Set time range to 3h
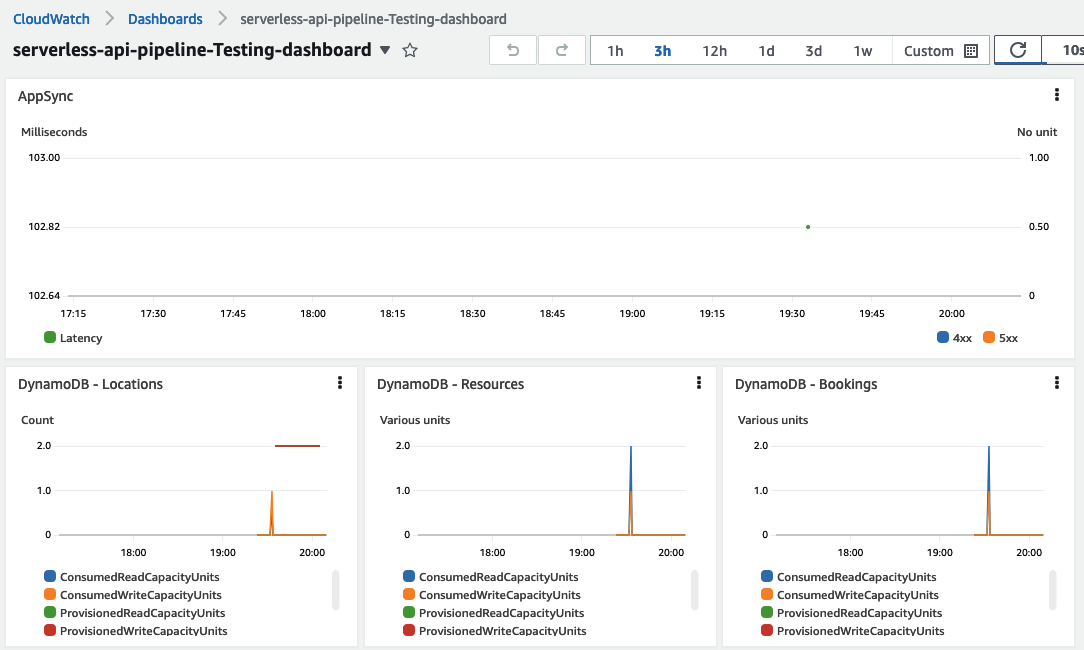1084x650 pixels. (x=662, y=50)
